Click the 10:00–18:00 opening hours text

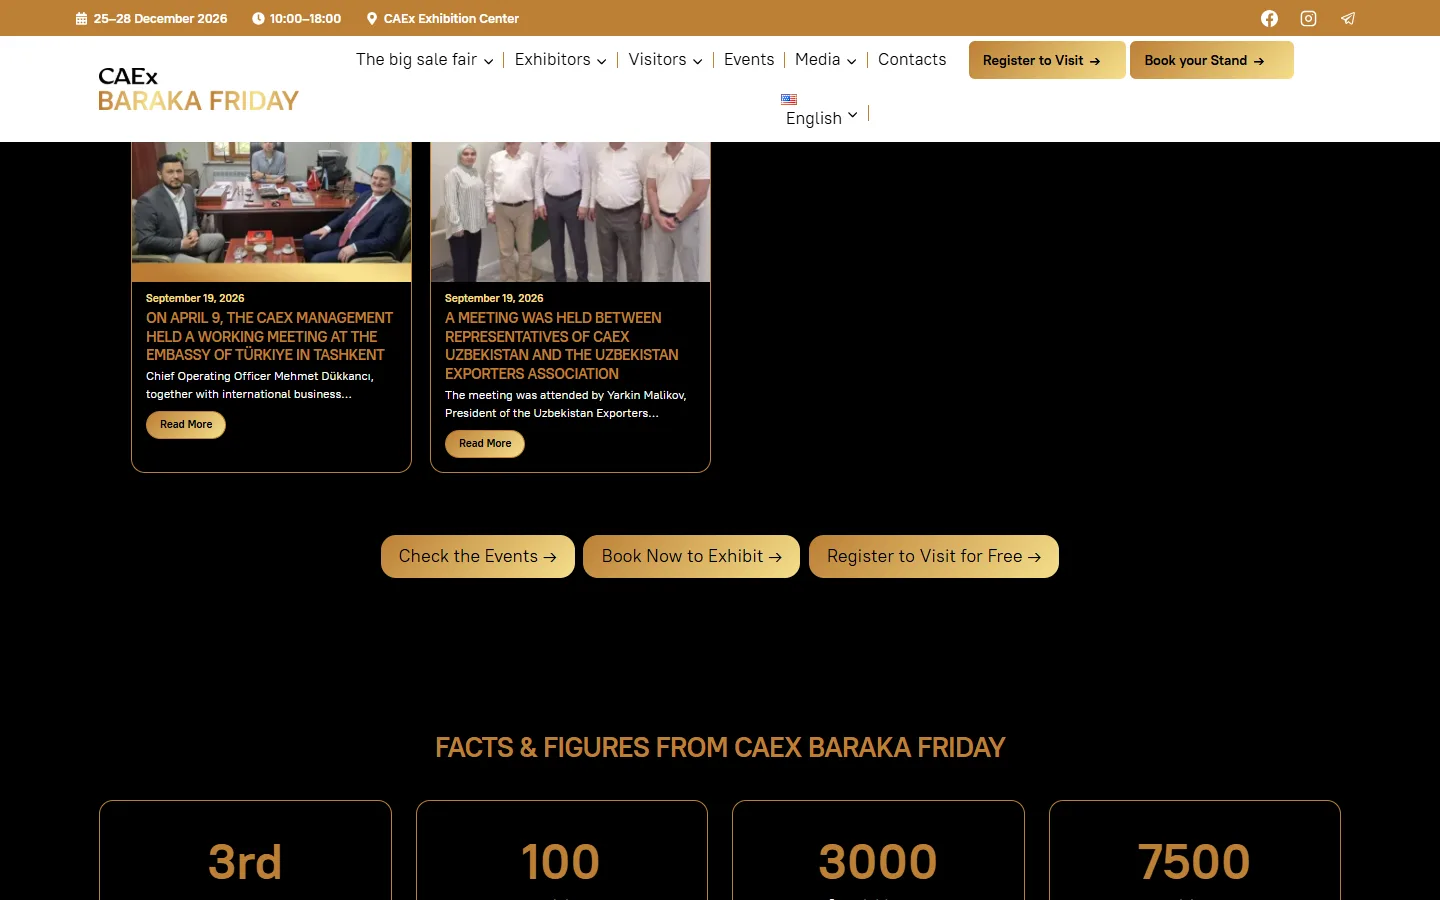click(x=305, y=18)
